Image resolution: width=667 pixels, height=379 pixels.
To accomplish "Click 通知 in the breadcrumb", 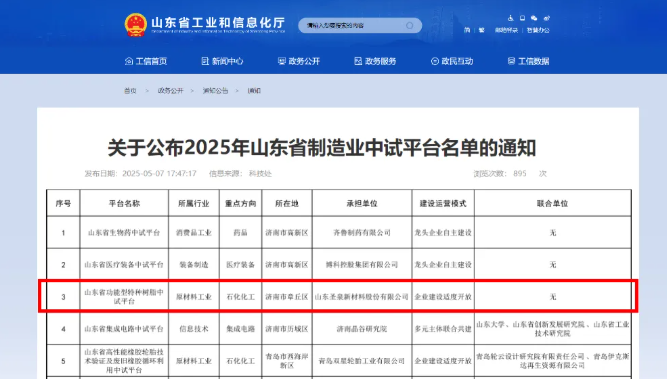I will [254, 91].
